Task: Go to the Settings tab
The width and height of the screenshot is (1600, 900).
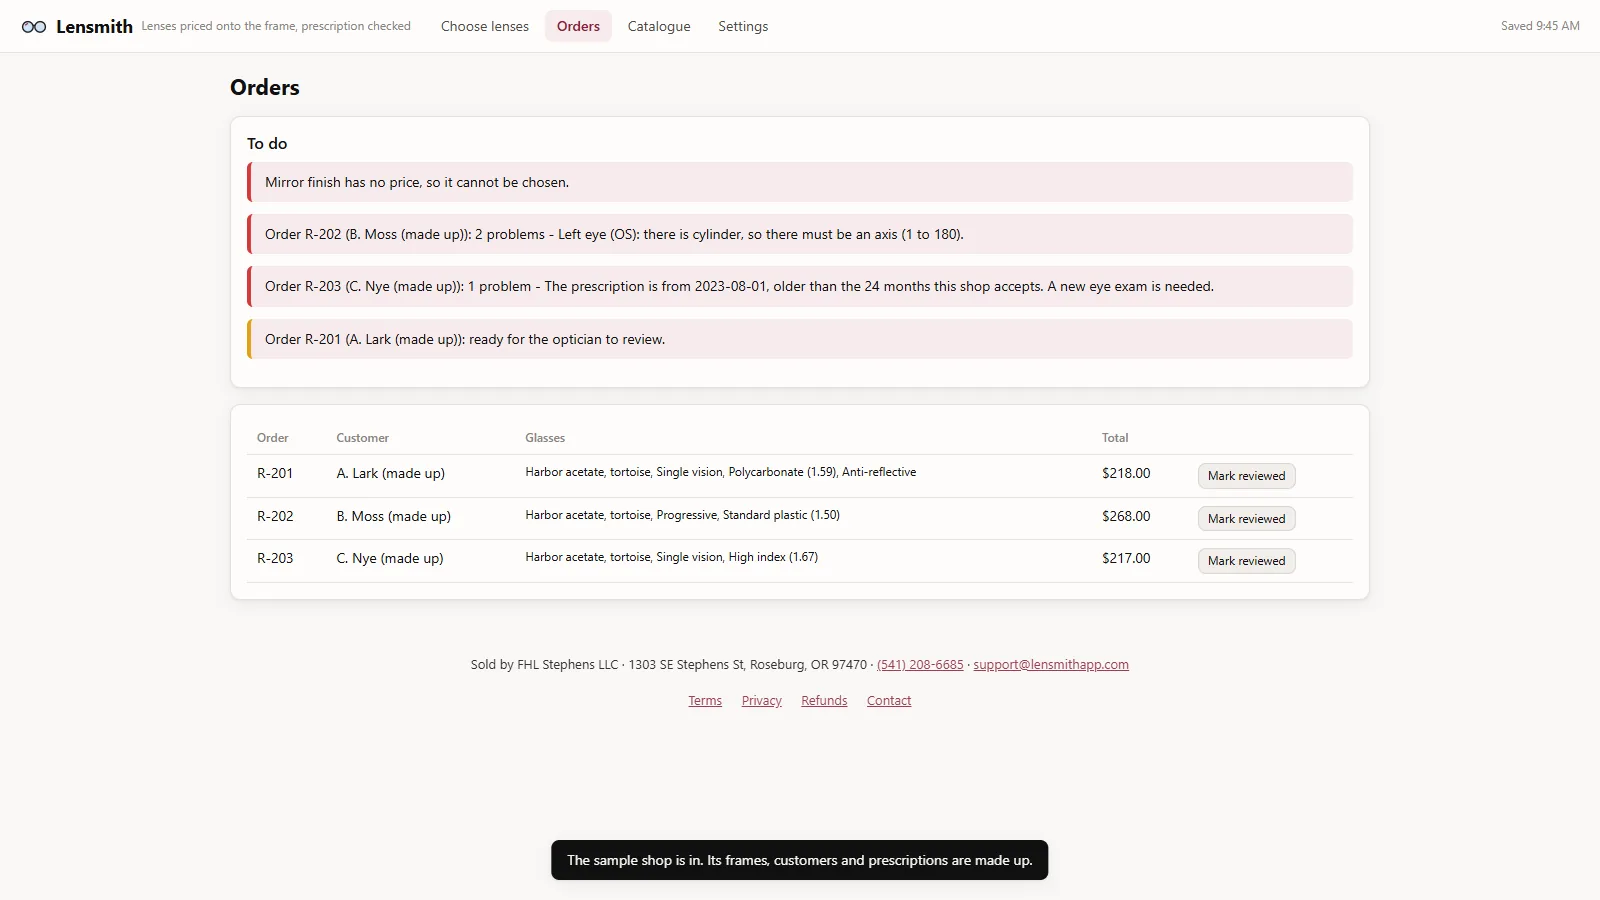Action: point(743,26)
